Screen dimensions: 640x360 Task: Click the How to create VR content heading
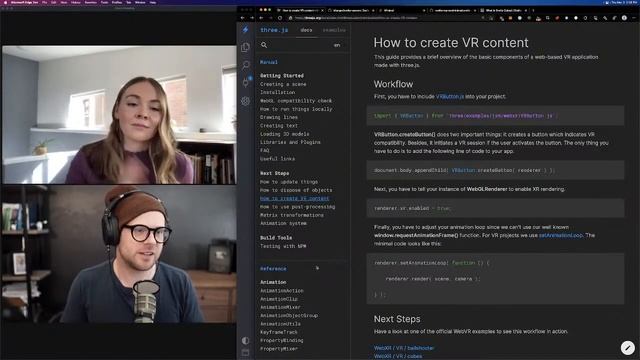click(x=451, y=42)
